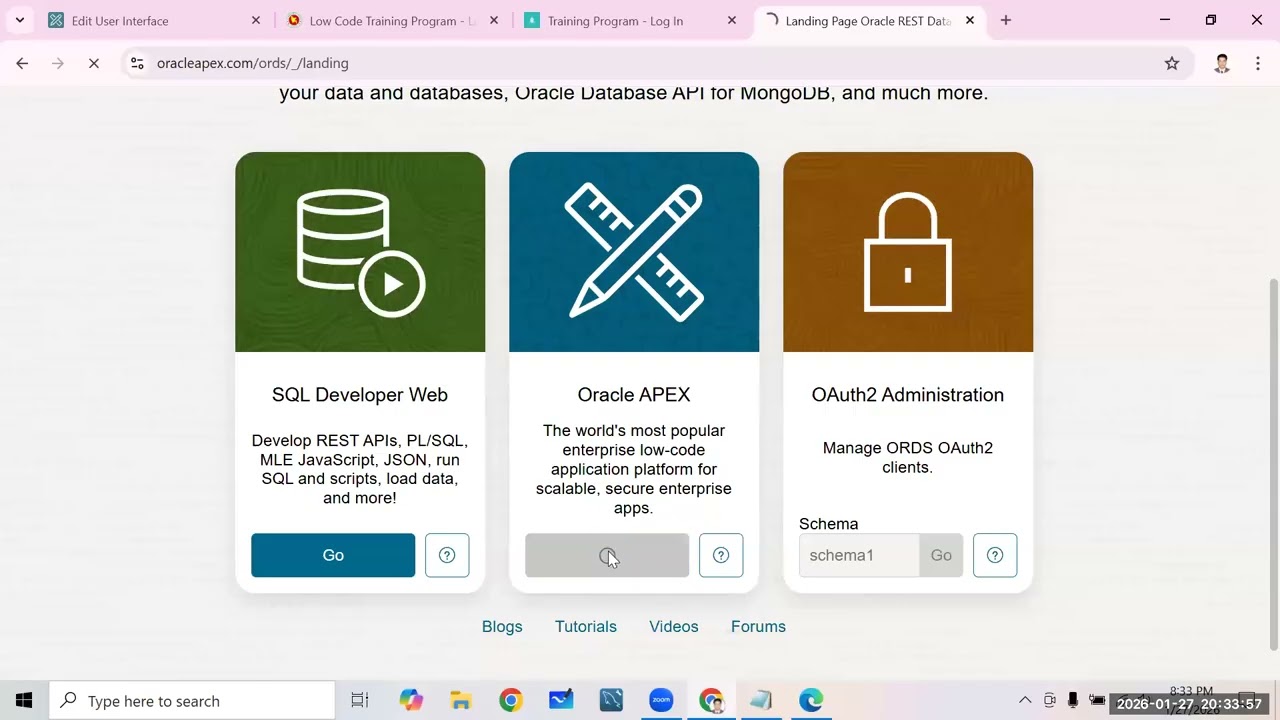Click the "Manage ORDS OAuth2 clients." text
Screen dimensions: 1280x720
tap(908, 457)
